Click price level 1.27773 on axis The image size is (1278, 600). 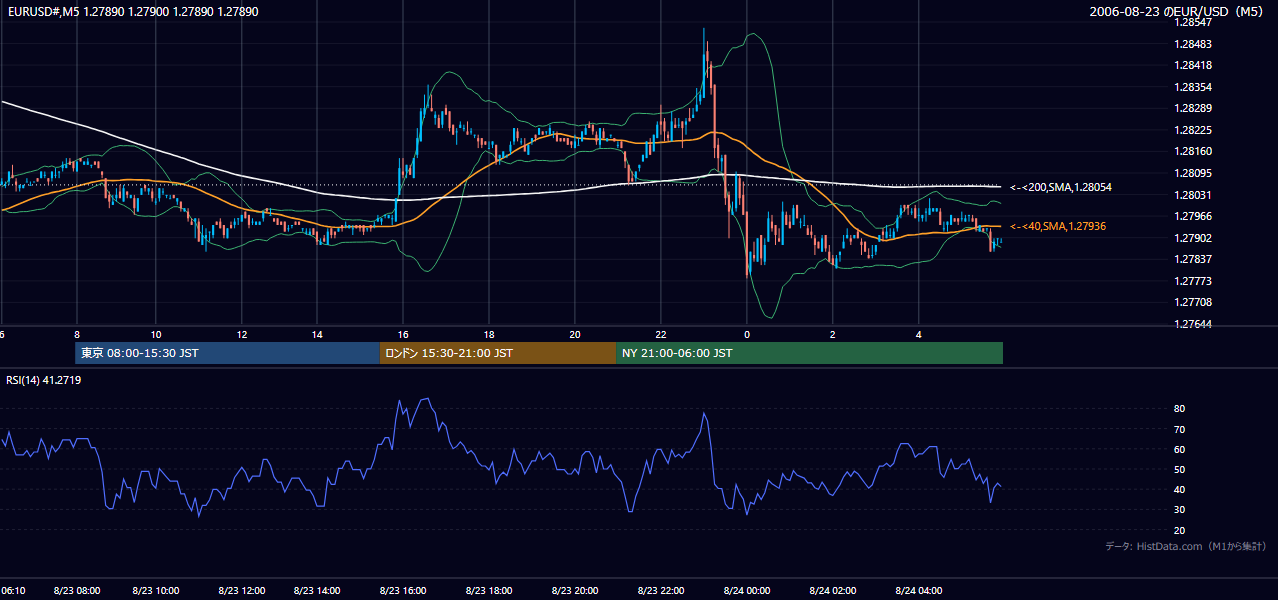tap(1192, 281)
